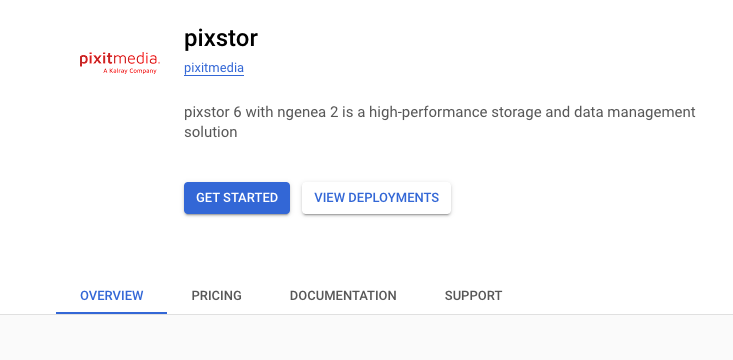733x360 pixels.
Task: Click 'ngenea 2' in the product description
Action: (x=308, y=113)
